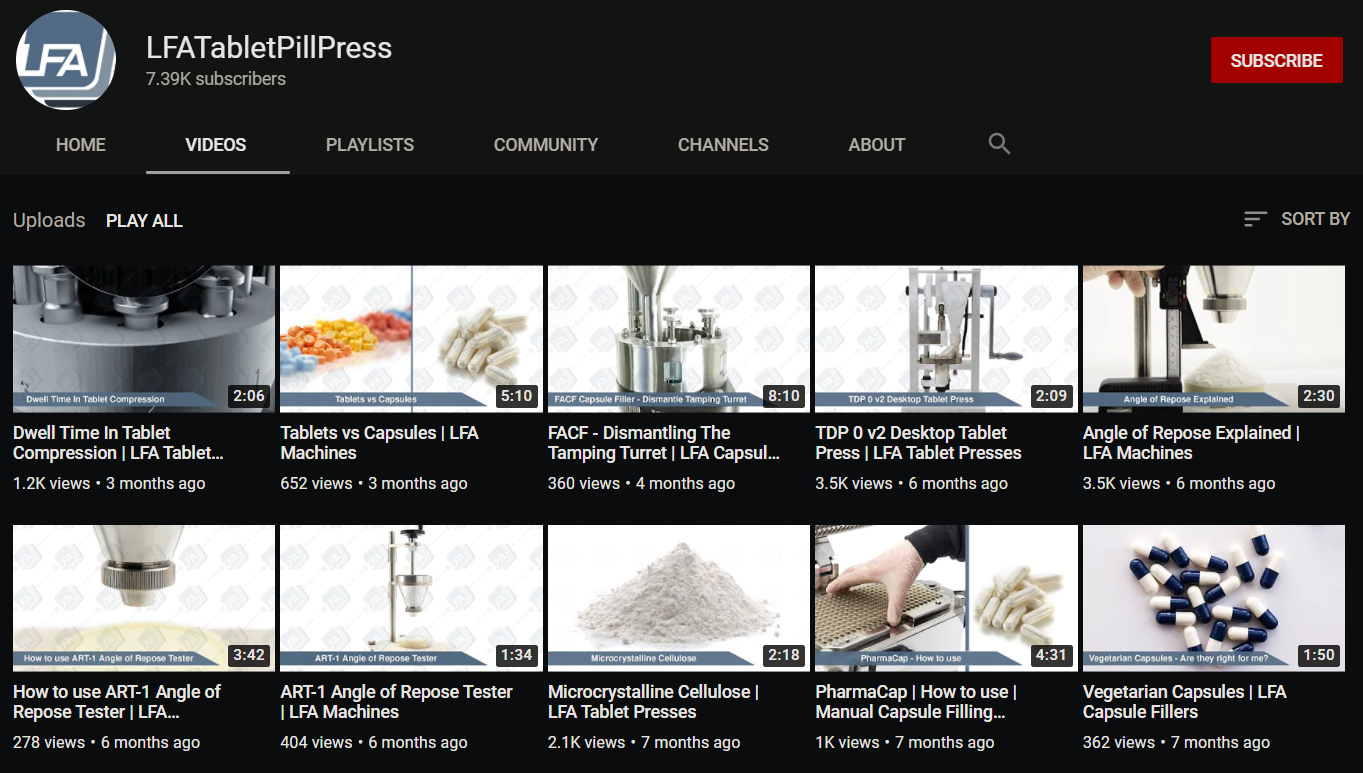The image size is (1363, 773).
Task: Open How to use ART-1 thumbnail
Action: tap(144, 598)
